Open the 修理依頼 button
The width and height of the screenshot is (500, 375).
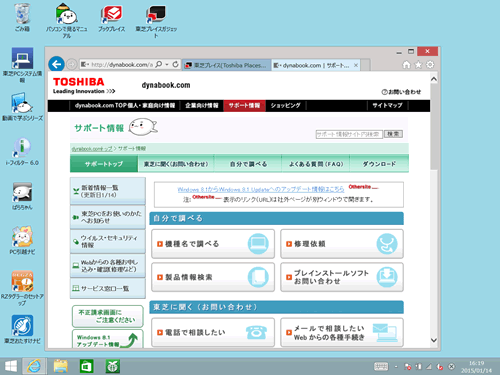coord(342,244)
